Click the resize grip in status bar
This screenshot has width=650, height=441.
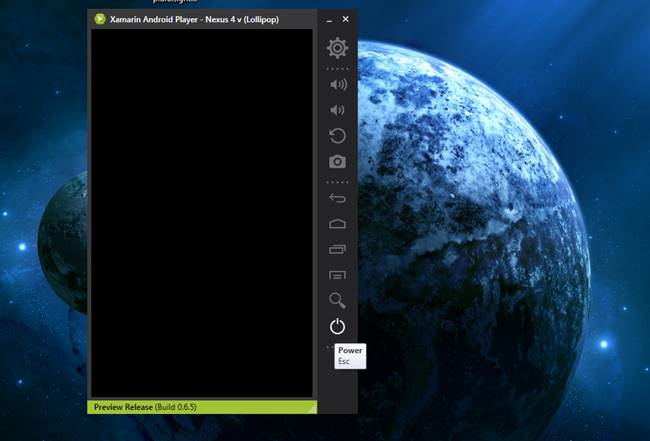tap(313, 410)
